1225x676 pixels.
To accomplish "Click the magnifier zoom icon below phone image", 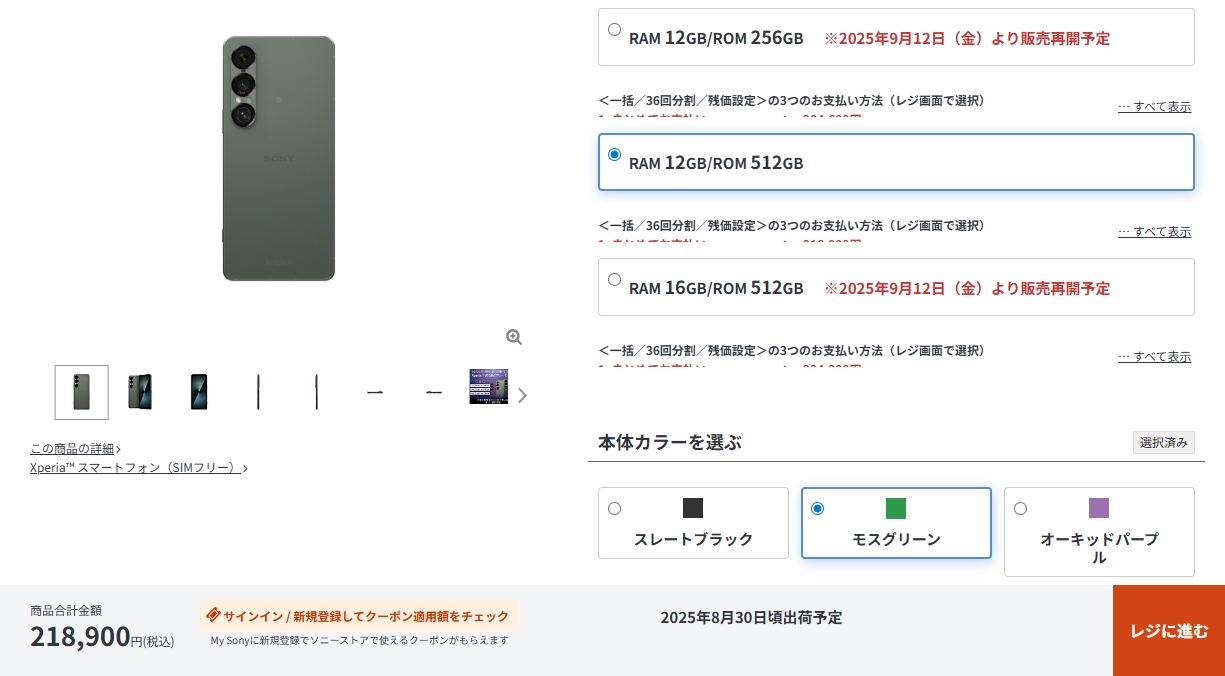I will click(x=514, y=337).
